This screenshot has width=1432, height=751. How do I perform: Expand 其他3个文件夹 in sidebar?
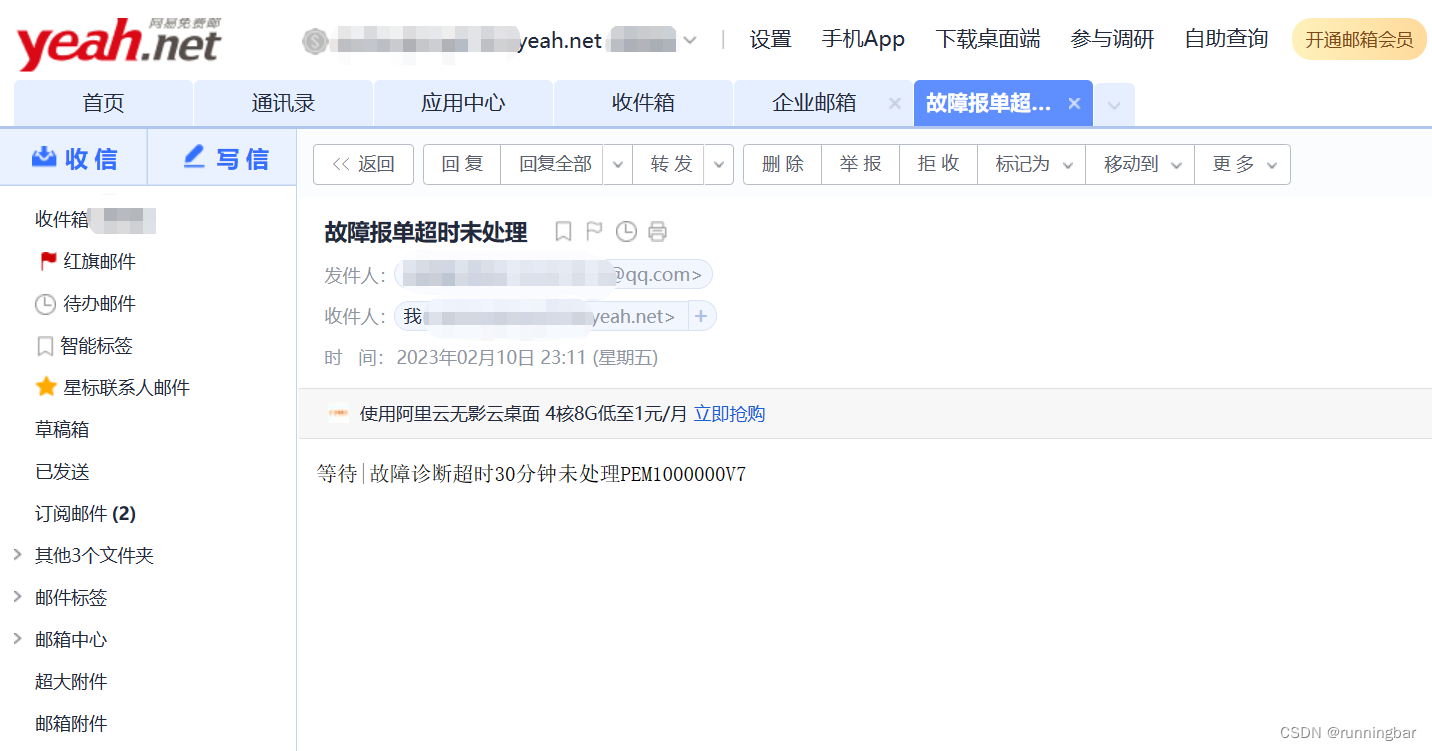tap(17, 554)
